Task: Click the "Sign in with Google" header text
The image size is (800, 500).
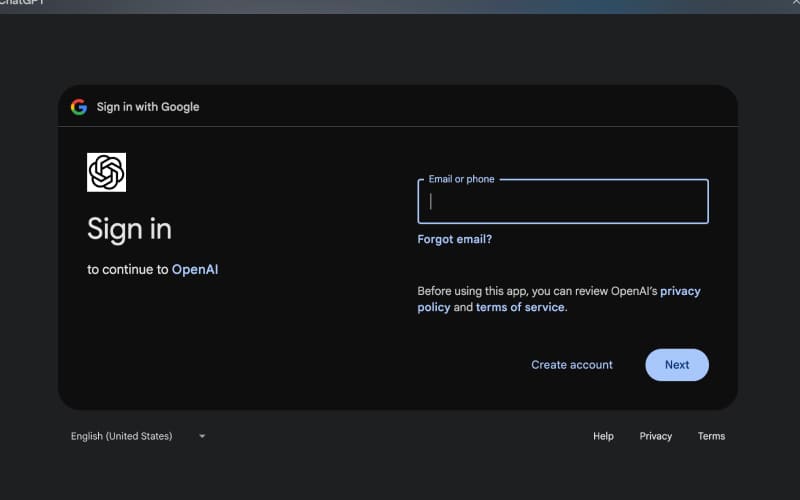Action: click(148, 107)
